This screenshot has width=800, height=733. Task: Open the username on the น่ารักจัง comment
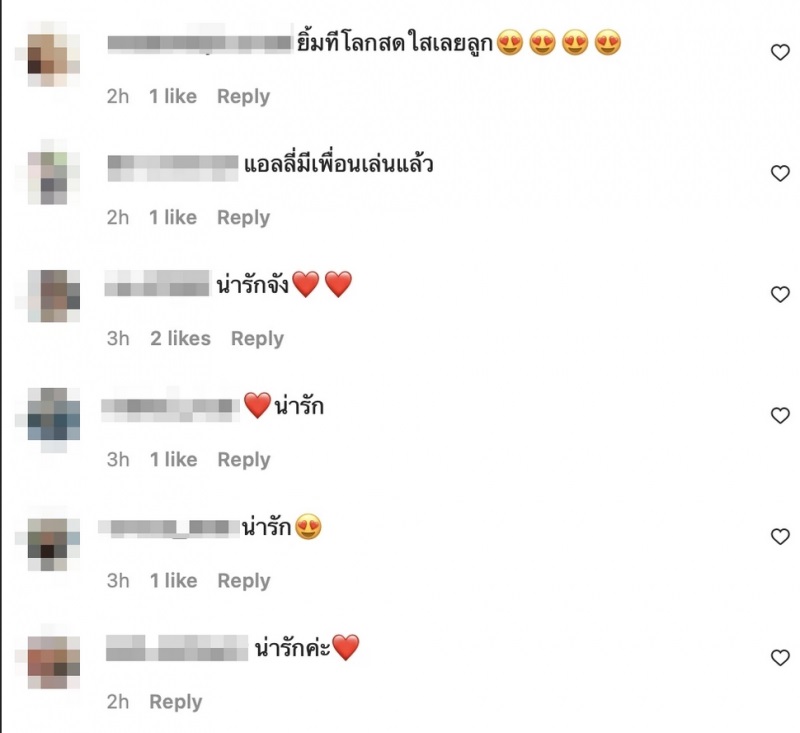(x=157, y=284)
